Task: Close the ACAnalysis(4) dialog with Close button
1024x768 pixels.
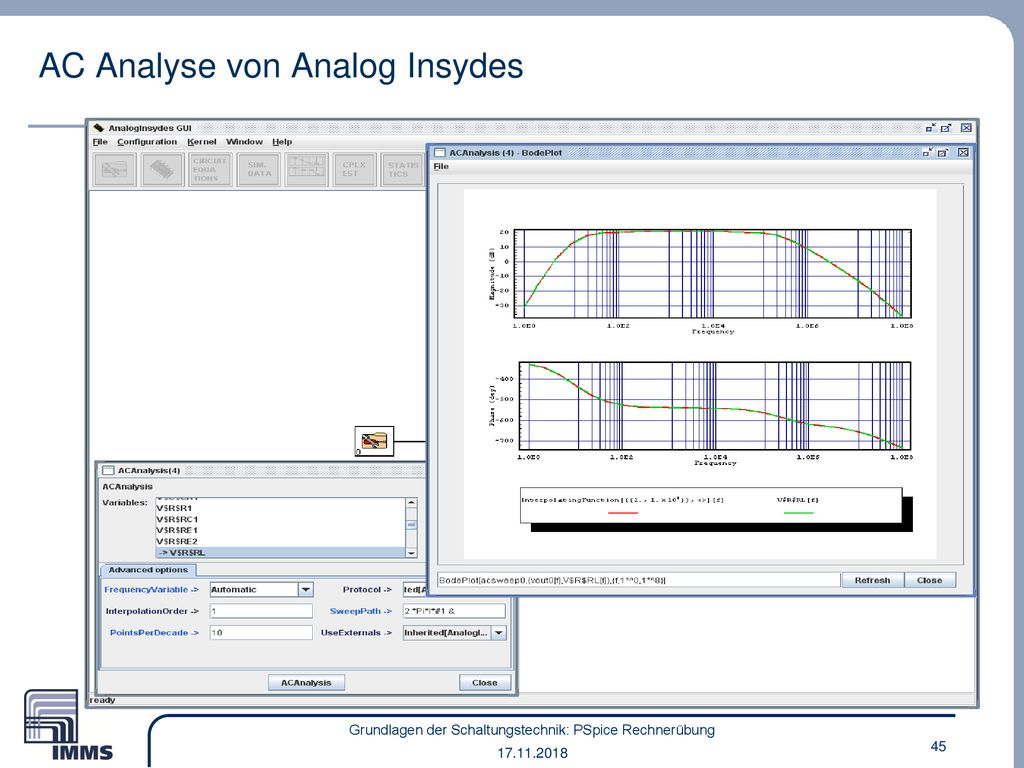Action: (485, 682)
